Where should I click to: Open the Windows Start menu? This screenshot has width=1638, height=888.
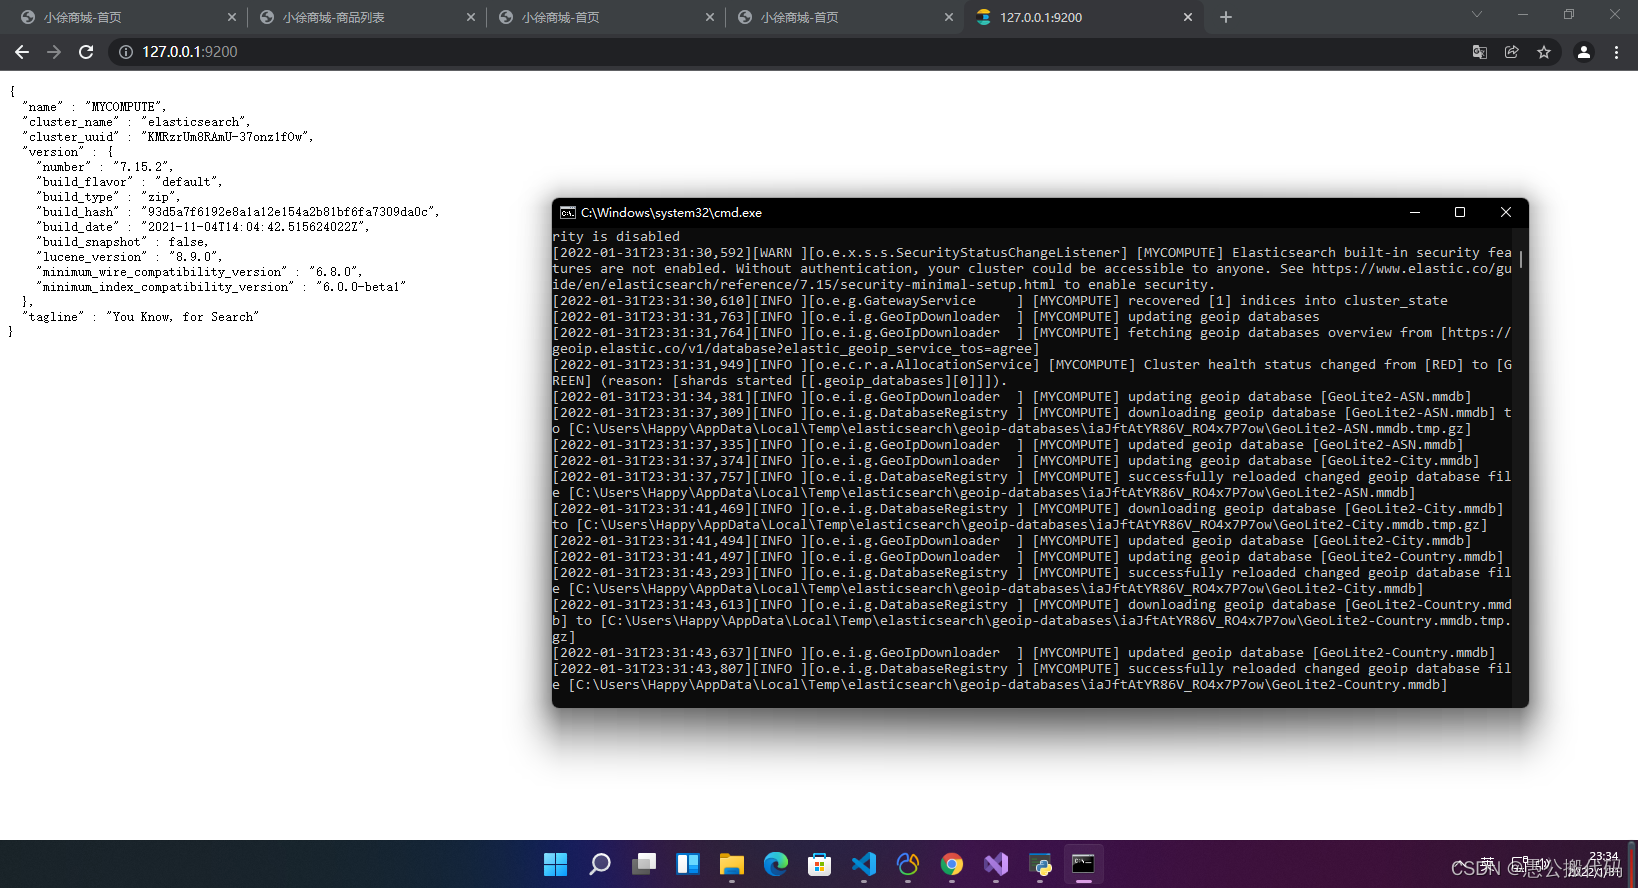click(555, 864)
